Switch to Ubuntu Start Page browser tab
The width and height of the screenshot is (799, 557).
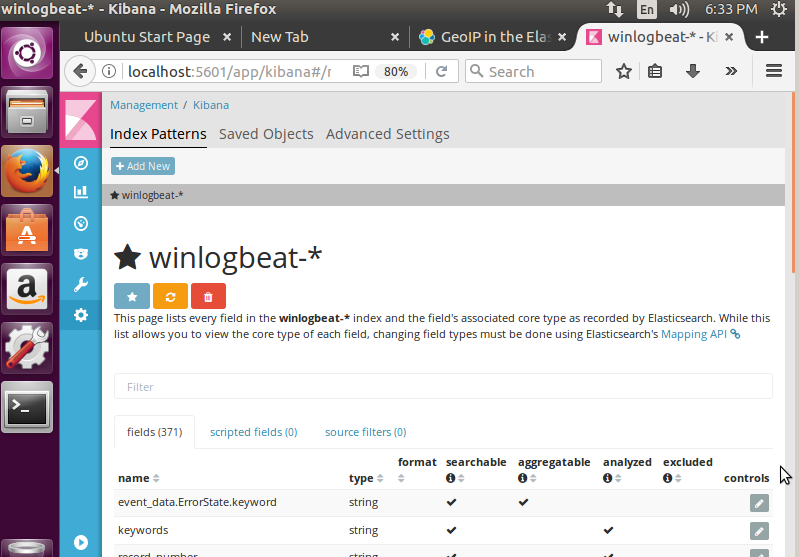(x=147, y=37)
